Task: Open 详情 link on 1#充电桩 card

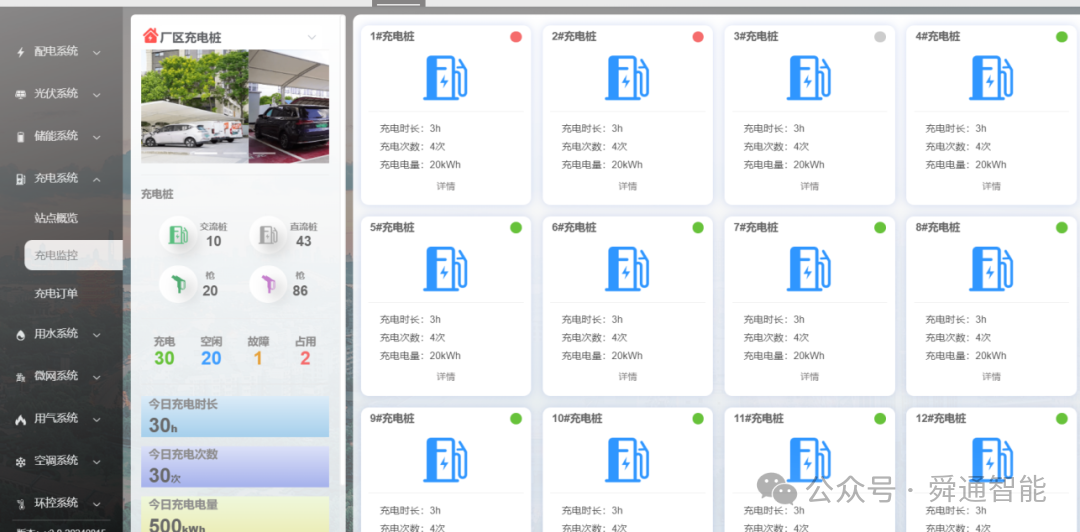Action: click(x=446, y=186)
